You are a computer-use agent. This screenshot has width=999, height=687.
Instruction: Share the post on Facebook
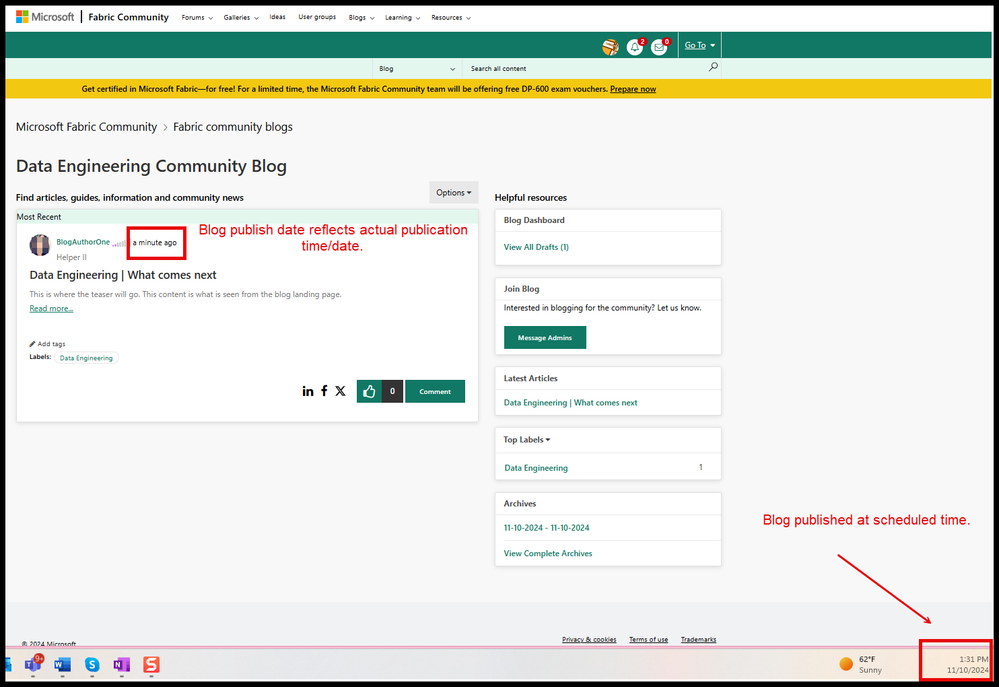[324, 391]
